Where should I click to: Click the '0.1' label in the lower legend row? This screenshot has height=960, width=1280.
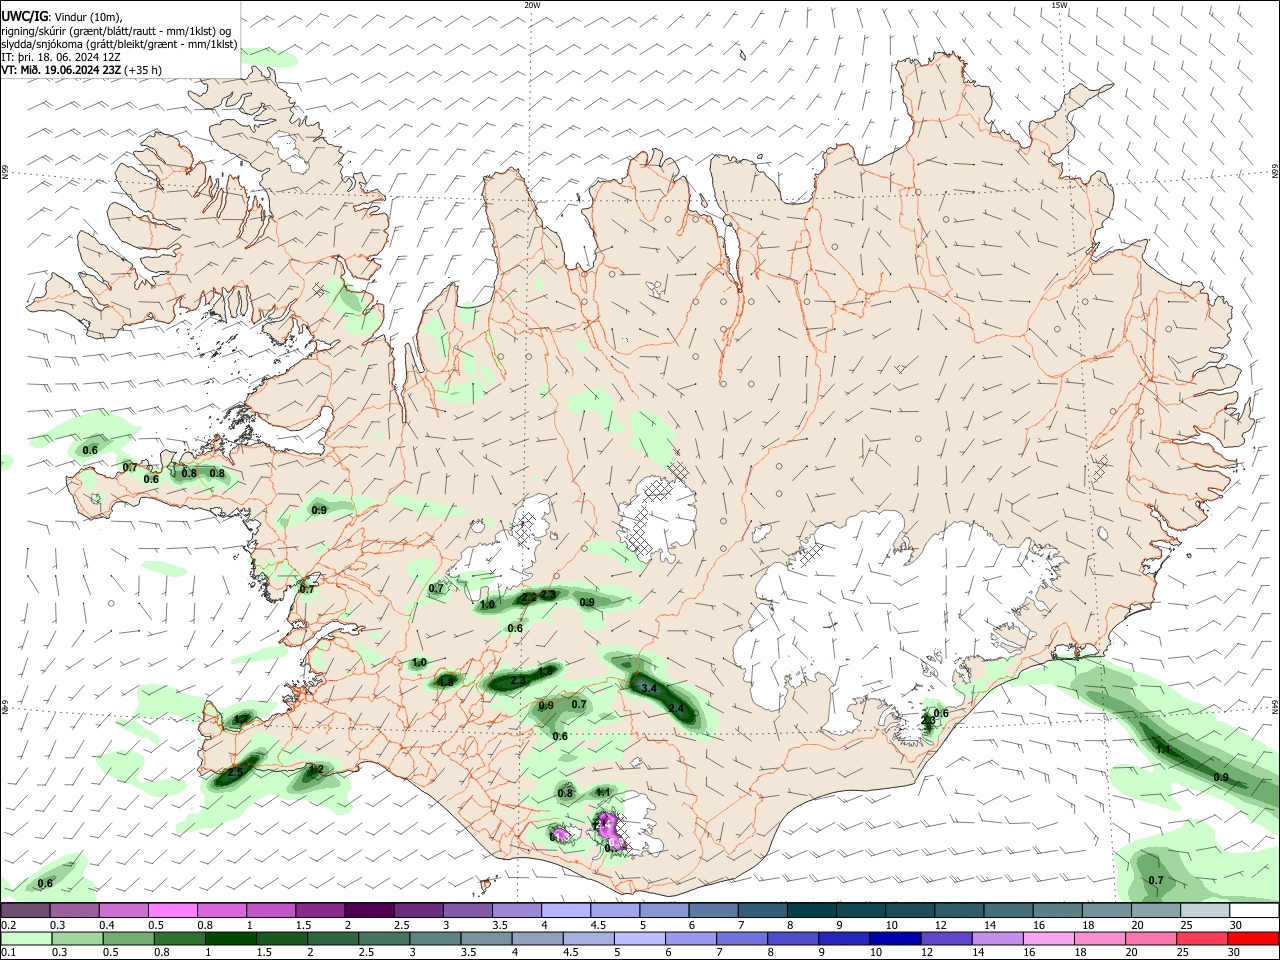pos(8,954)
